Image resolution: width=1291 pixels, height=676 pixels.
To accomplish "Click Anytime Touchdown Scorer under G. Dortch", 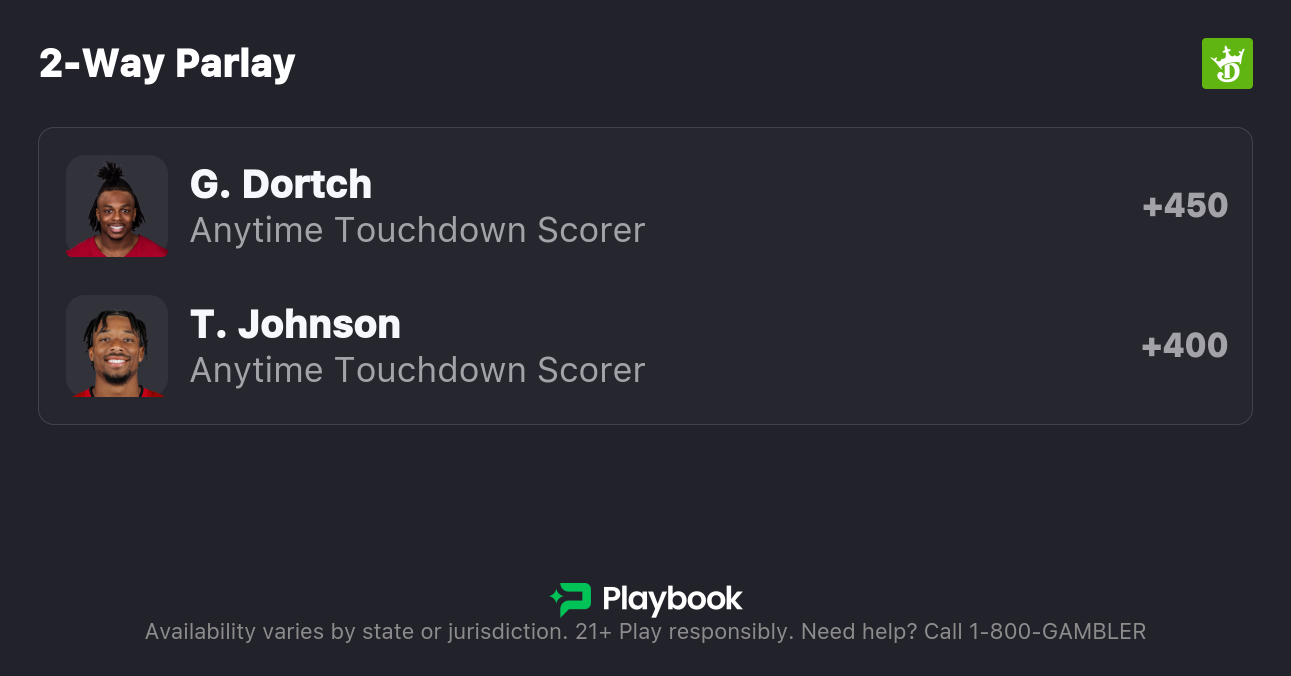I will (417, 230).
